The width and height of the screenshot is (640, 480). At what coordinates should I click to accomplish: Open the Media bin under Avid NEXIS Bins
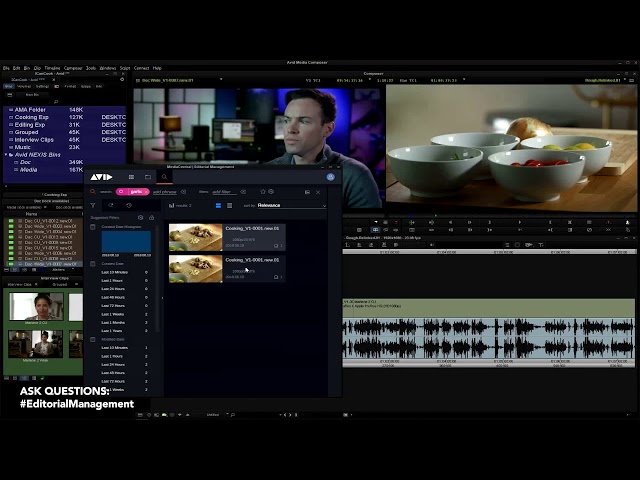(28, 170)
